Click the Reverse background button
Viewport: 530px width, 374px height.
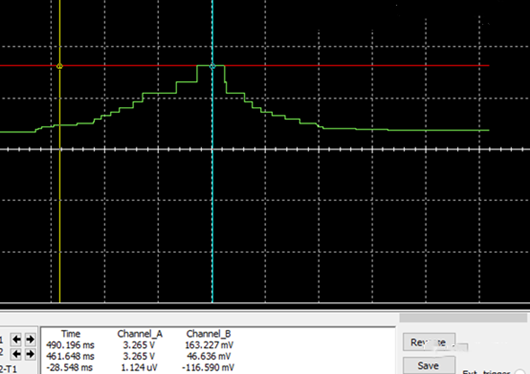tap(429, 342)
